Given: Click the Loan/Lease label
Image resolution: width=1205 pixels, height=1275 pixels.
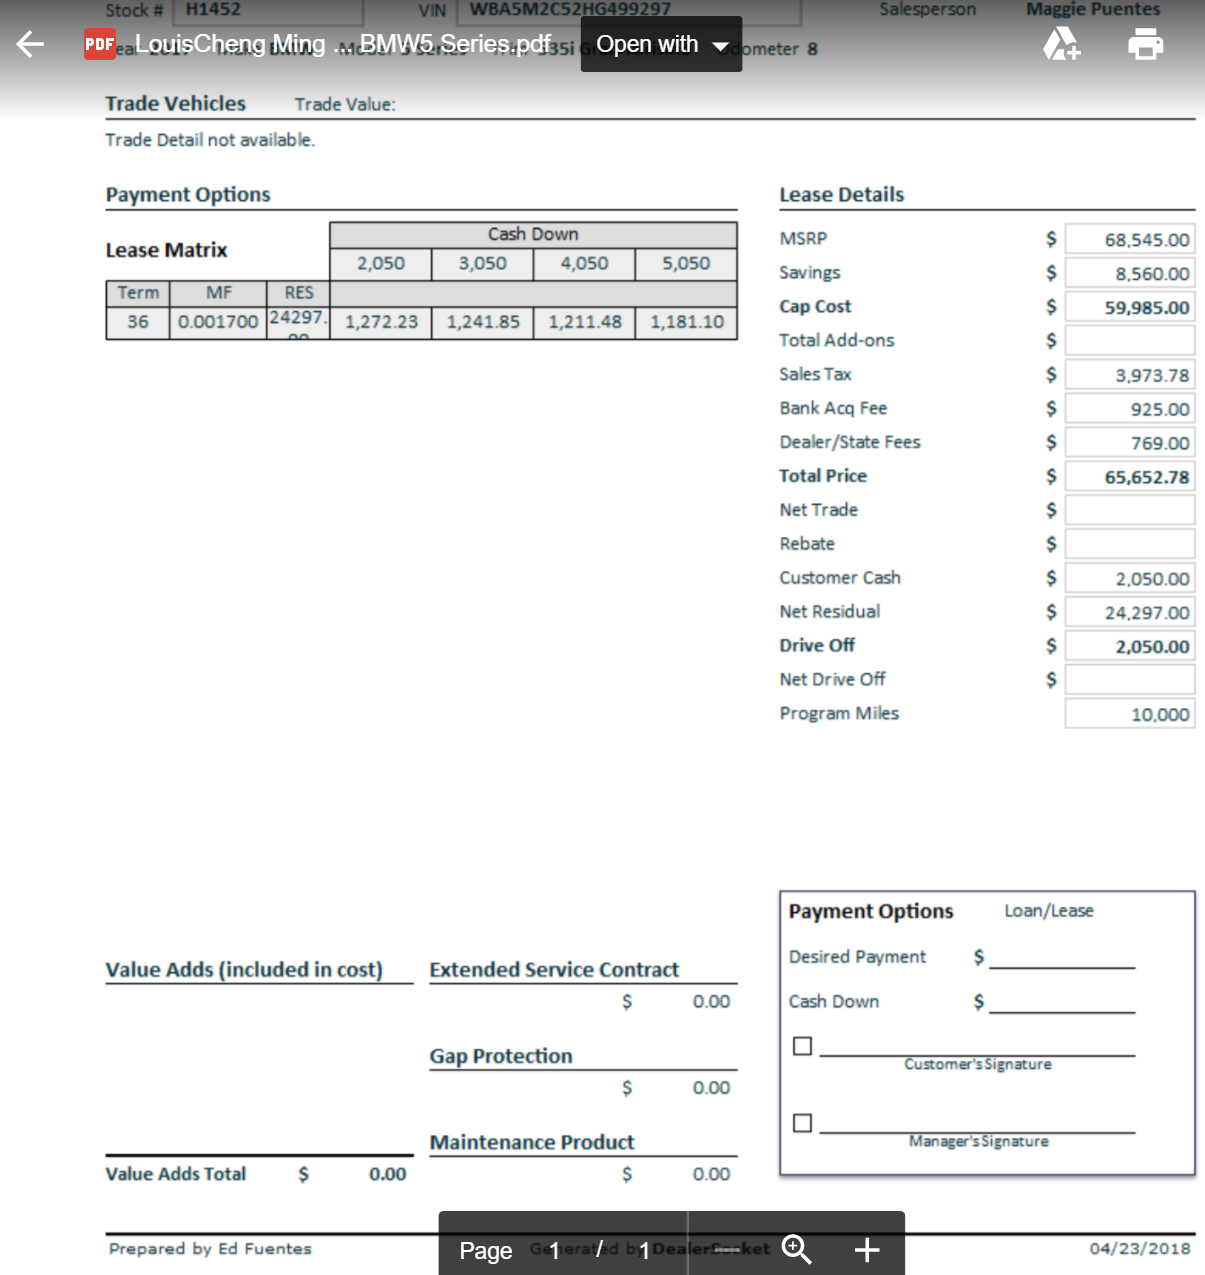Looking at the screenshot, I should click(1049, 911).
